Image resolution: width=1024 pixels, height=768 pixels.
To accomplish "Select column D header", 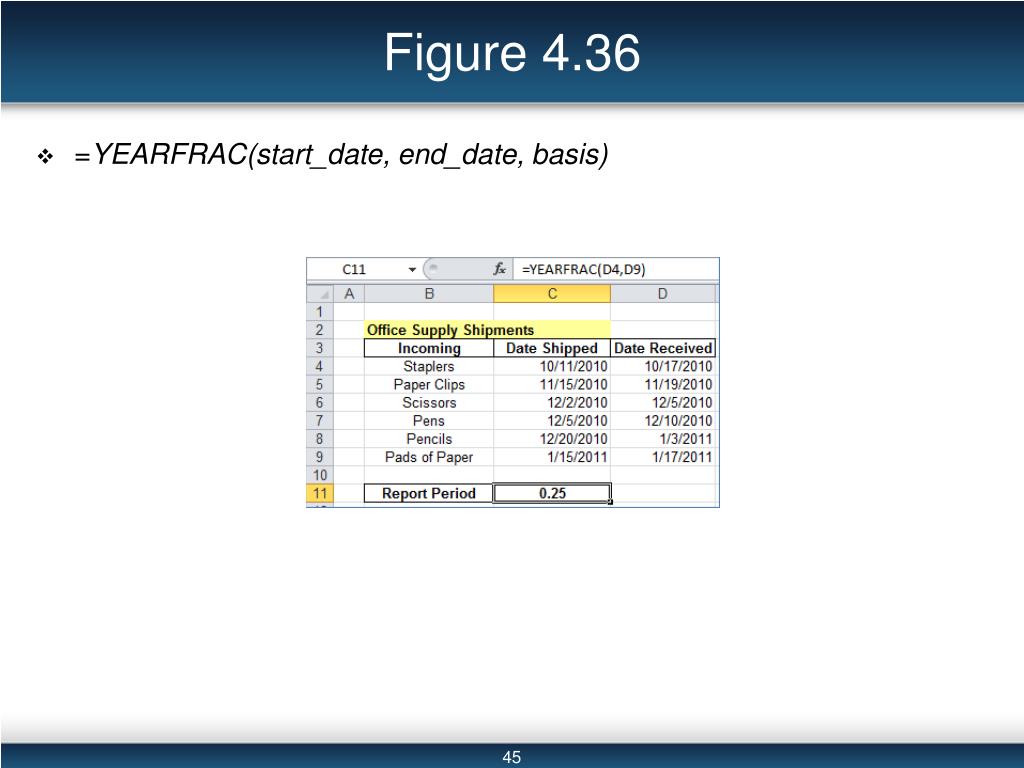I will coord(662,294).
